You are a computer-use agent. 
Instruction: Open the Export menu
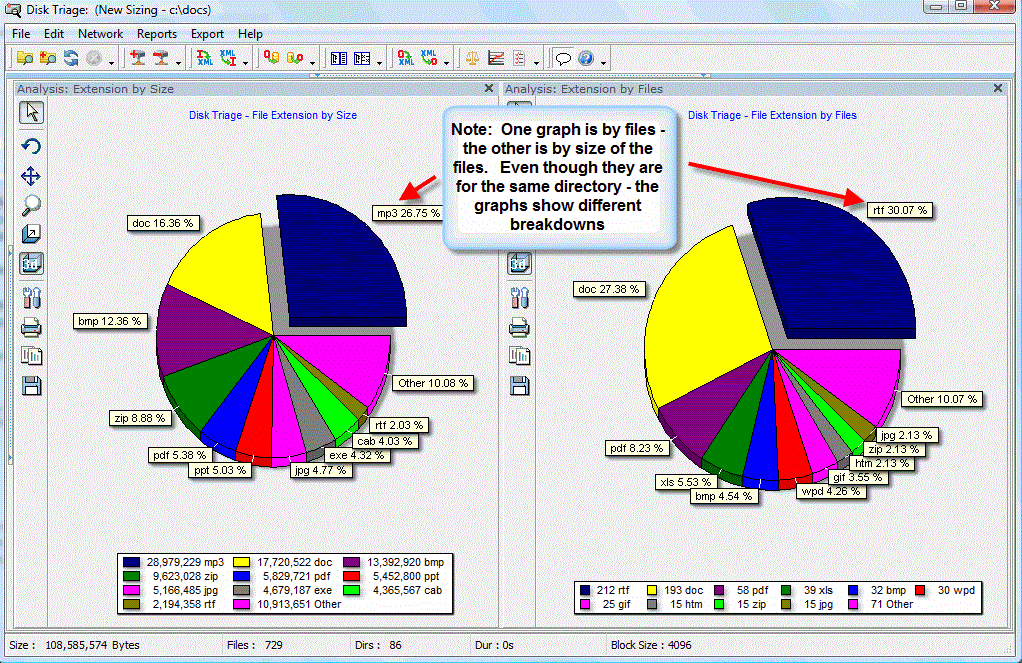pyautogui.click(x=207, y=33)
